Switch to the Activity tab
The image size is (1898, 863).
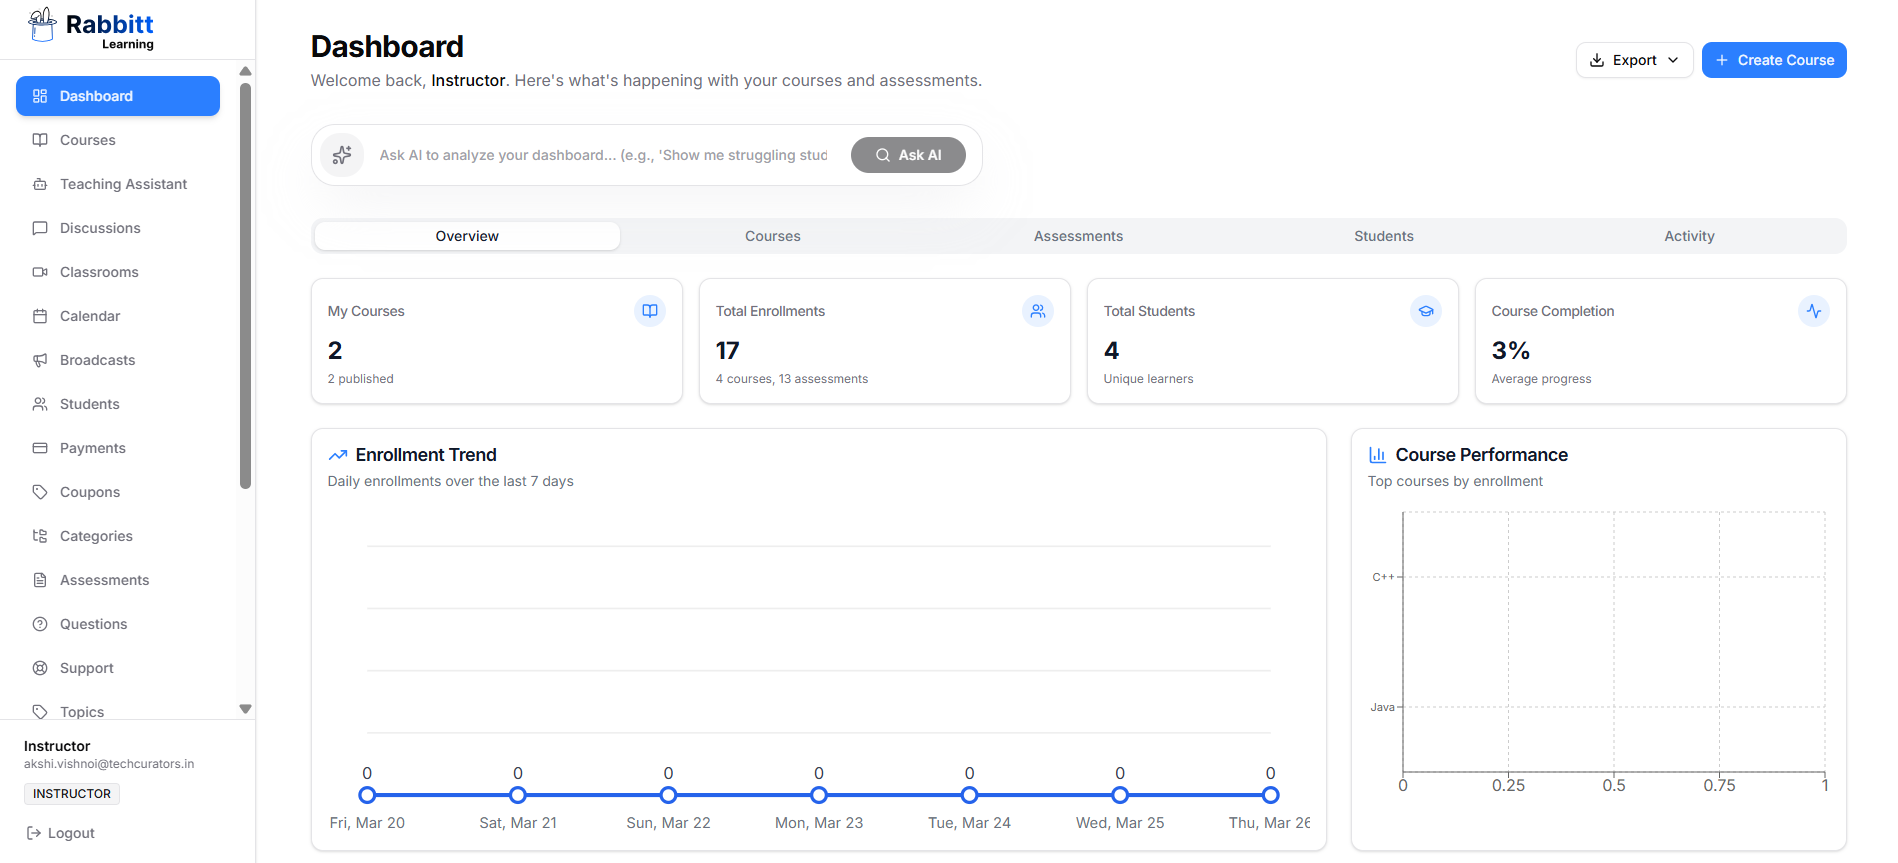[1689, 236]
